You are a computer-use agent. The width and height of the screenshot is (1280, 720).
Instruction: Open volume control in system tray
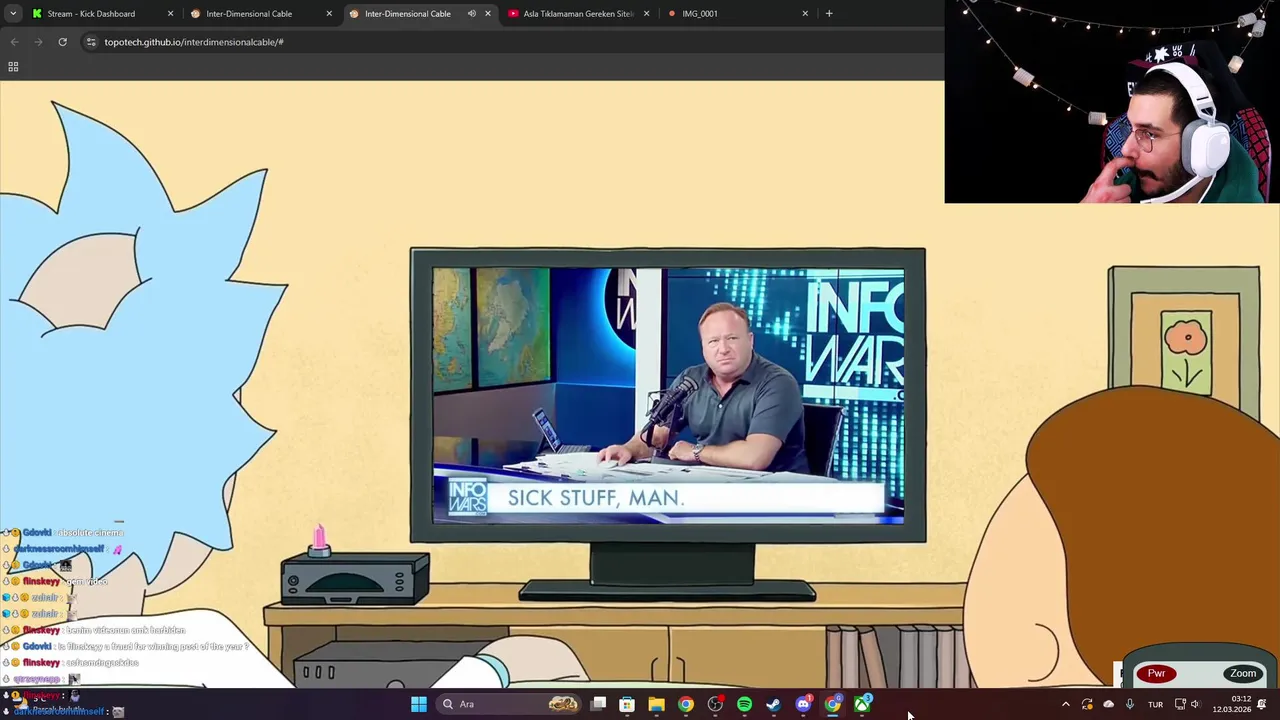tap(1195, 704)
